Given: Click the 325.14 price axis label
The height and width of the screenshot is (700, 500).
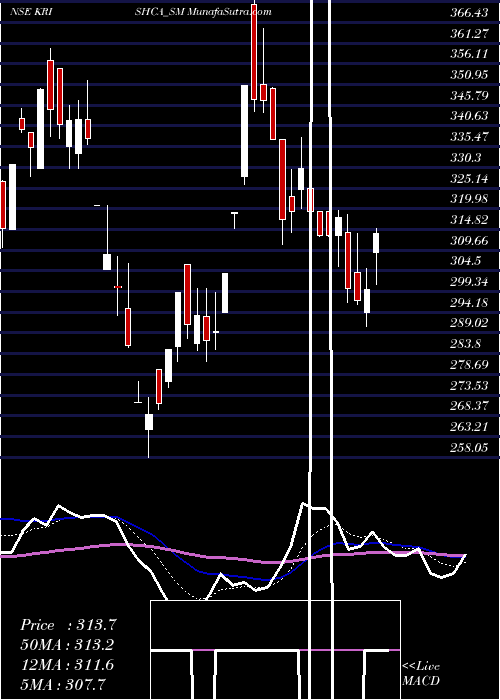Looking at the screenshot, I should tap(469, 179).
